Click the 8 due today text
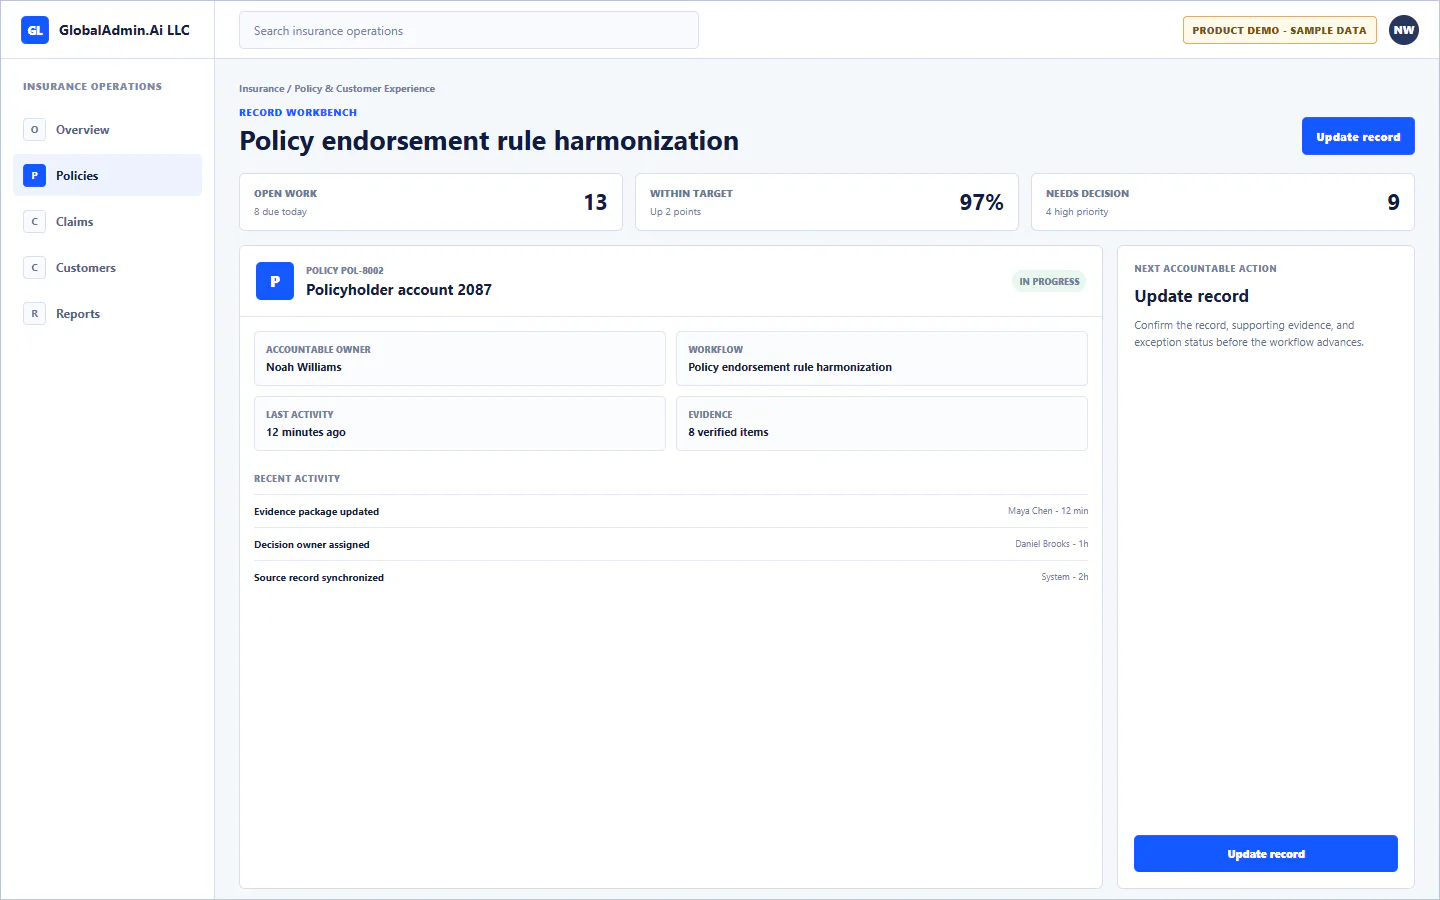The height and width of the screenshot is (900, 1440). pyautogui.click(x=280, y=212)
